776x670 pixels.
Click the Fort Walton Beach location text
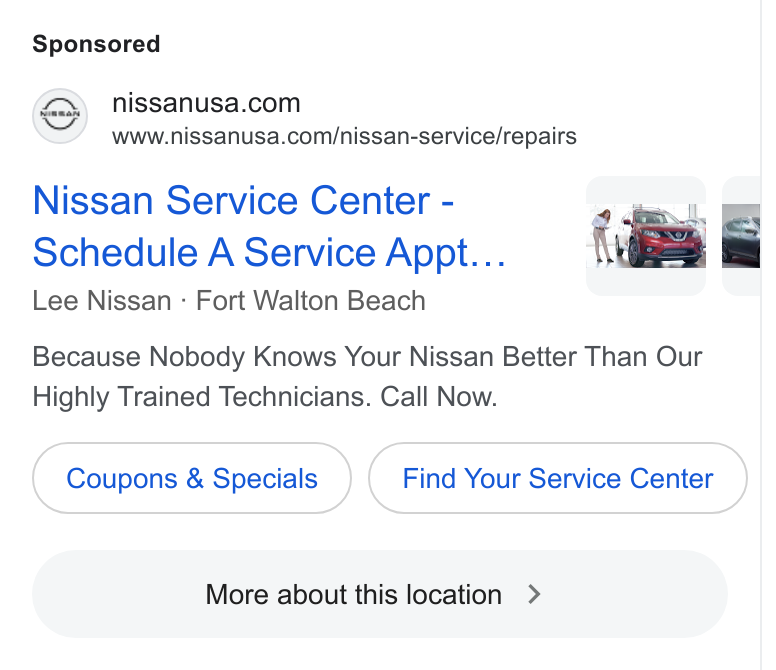pyautogui.click(x=311, y=300)
